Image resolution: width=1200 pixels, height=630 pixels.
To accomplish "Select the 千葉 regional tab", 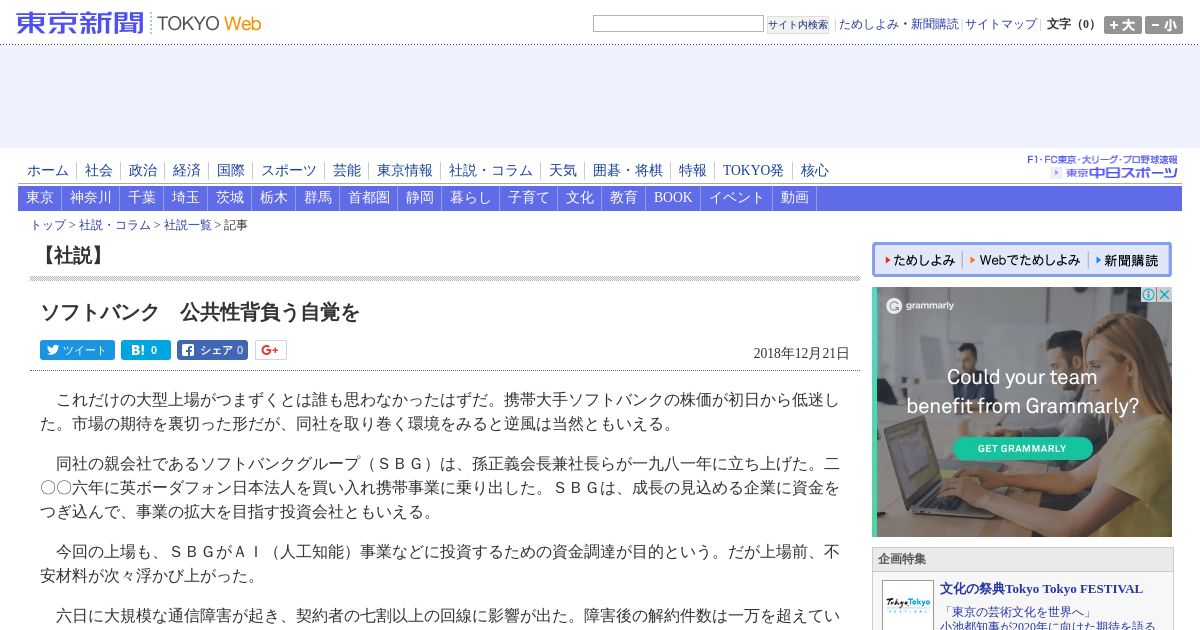I will (x=142, y=198).
